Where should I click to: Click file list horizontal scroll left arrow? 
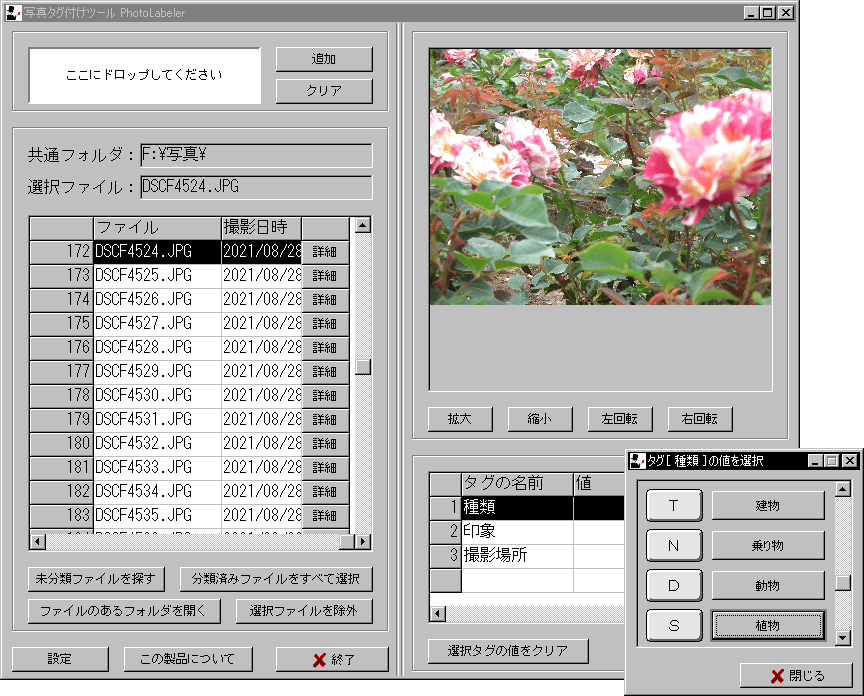click(x=37, y=542)
